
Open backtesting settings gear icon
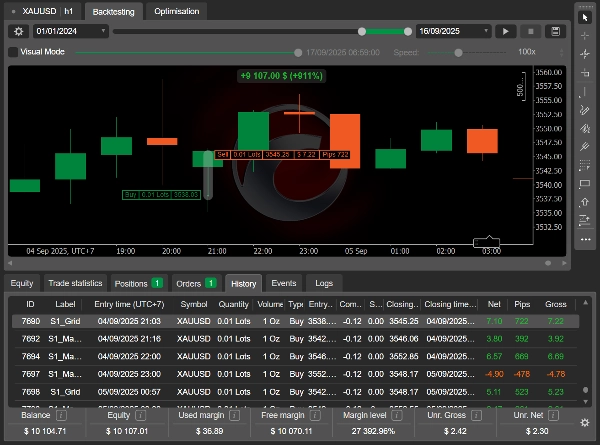pyautogui.click(x=18, y=31)
